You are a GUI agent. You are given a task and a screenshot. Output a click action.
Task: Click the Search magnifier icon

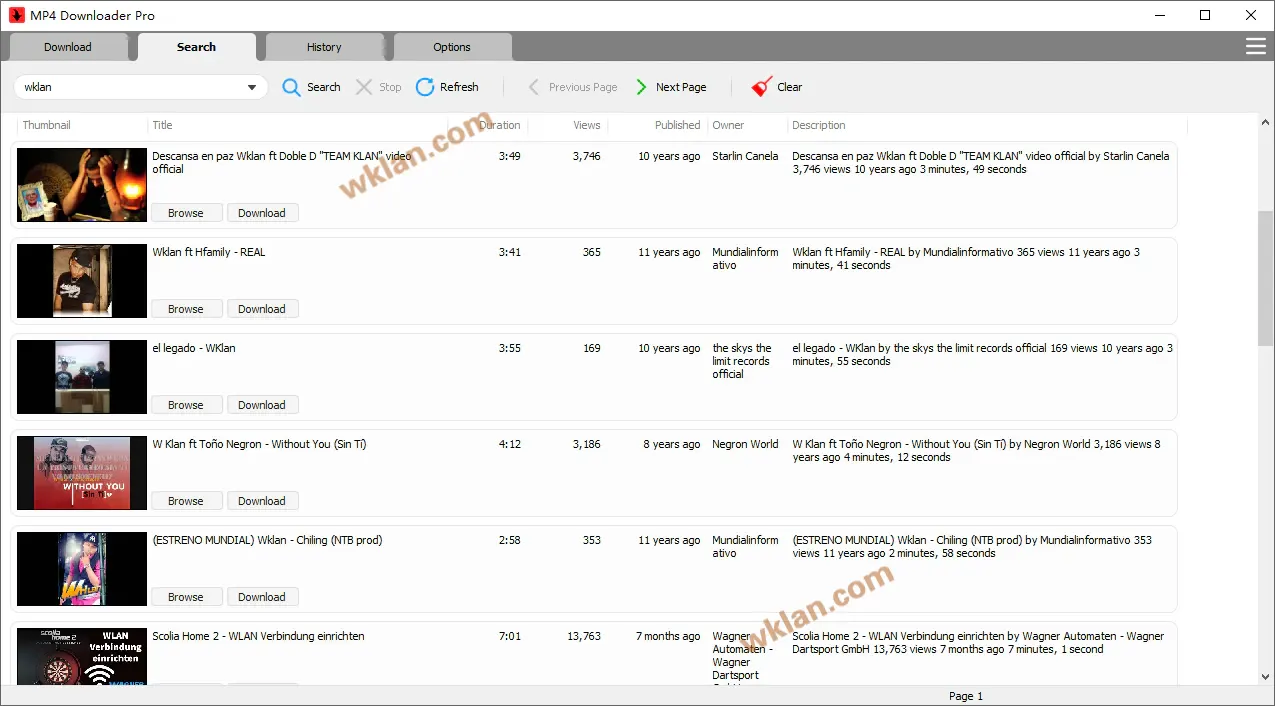click(291, 87)
